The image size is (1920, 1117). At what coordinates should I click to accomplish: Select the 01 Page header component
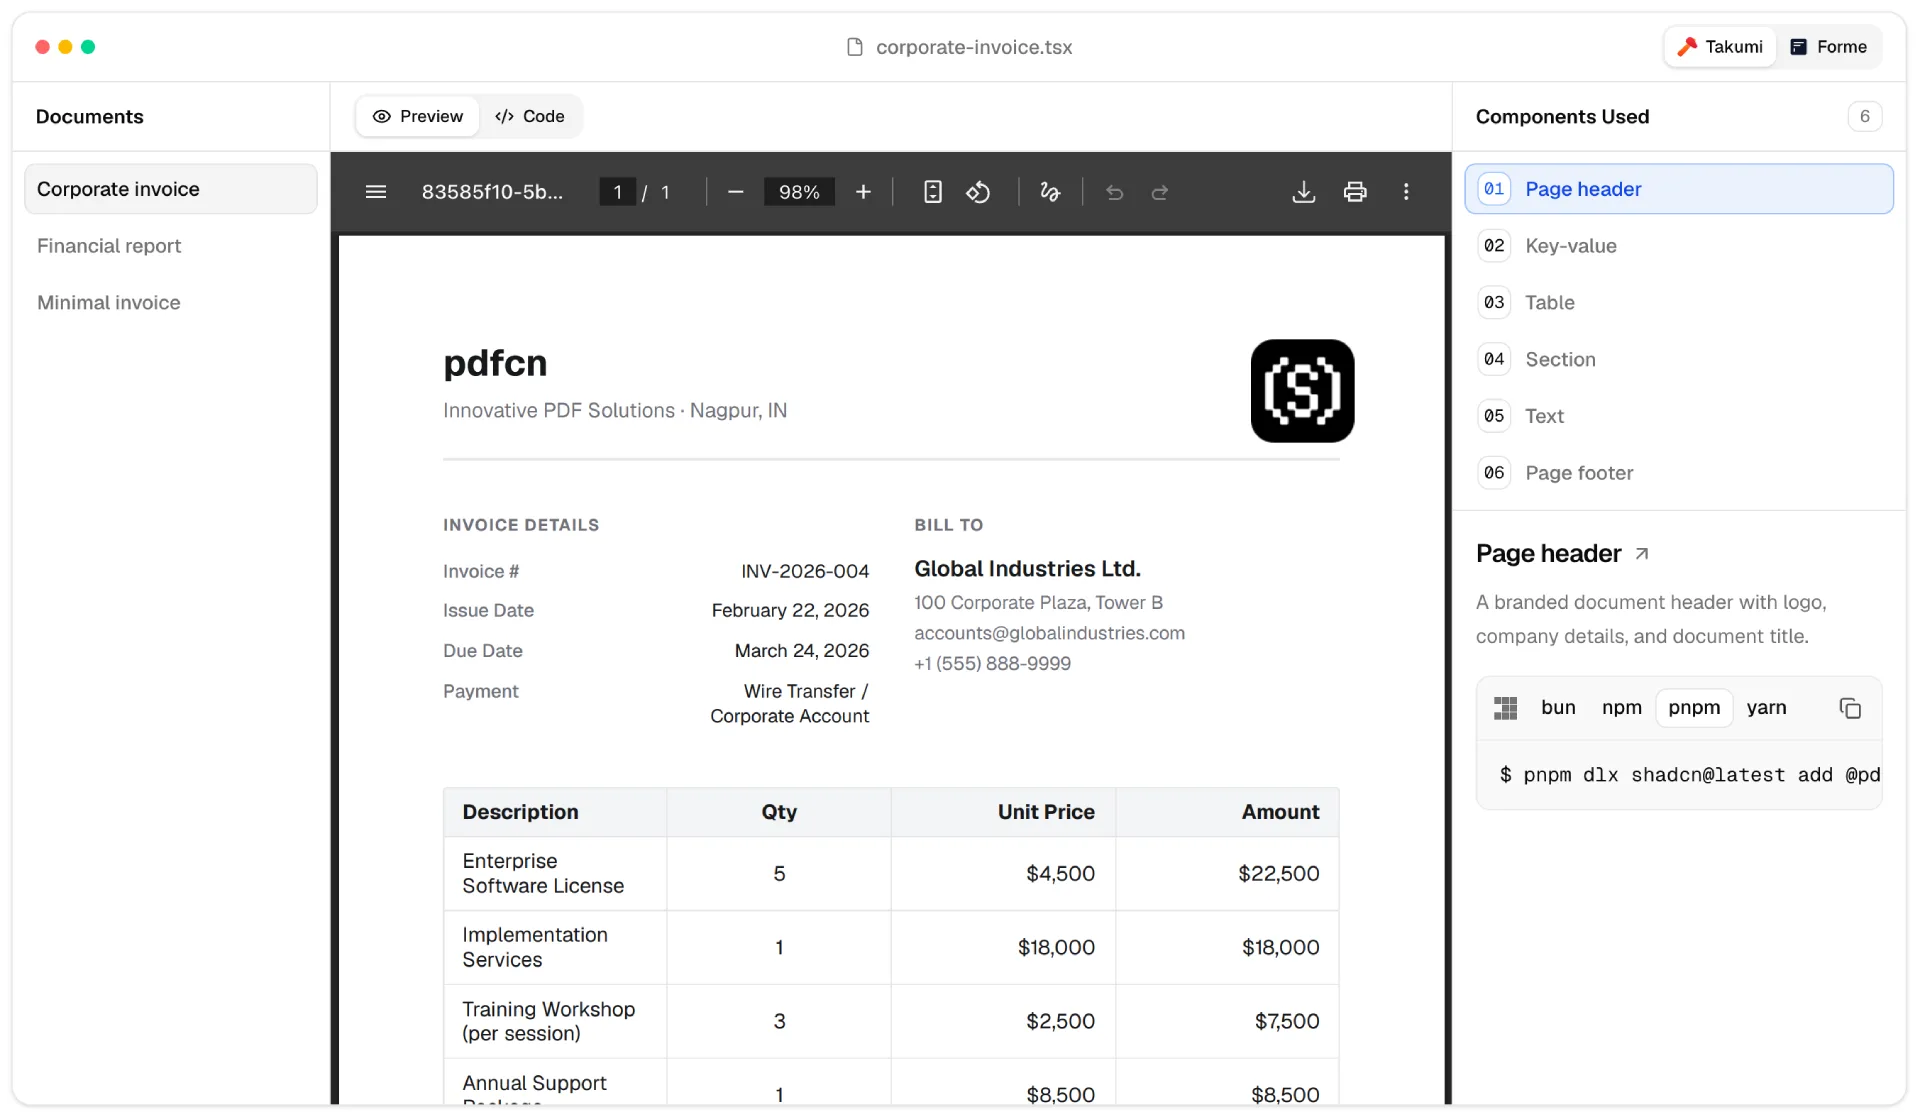point(1679,189)
